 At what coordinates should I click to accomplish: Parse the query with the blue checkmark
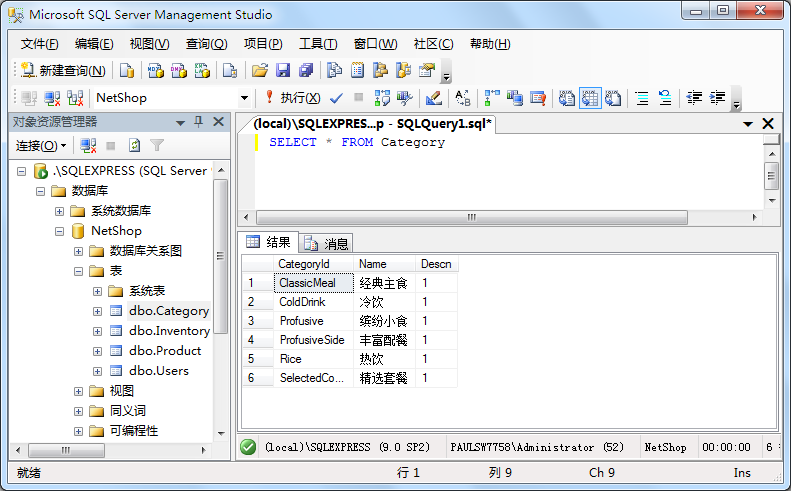click(336, 98)
